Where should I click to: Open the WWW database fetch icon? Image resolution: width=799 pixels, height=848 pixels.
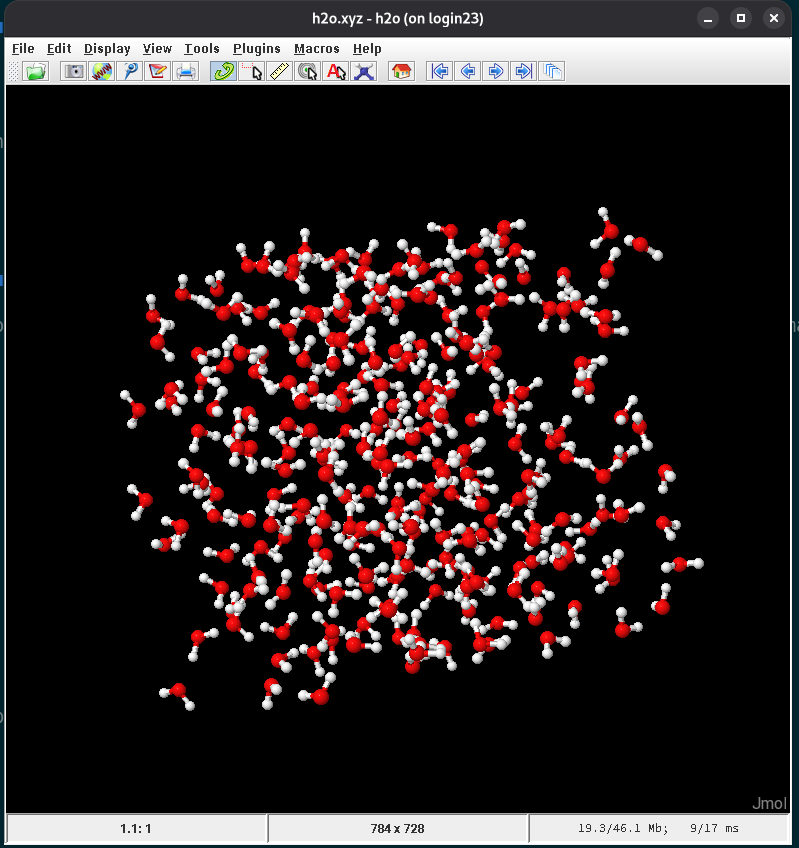click(102, 71)
